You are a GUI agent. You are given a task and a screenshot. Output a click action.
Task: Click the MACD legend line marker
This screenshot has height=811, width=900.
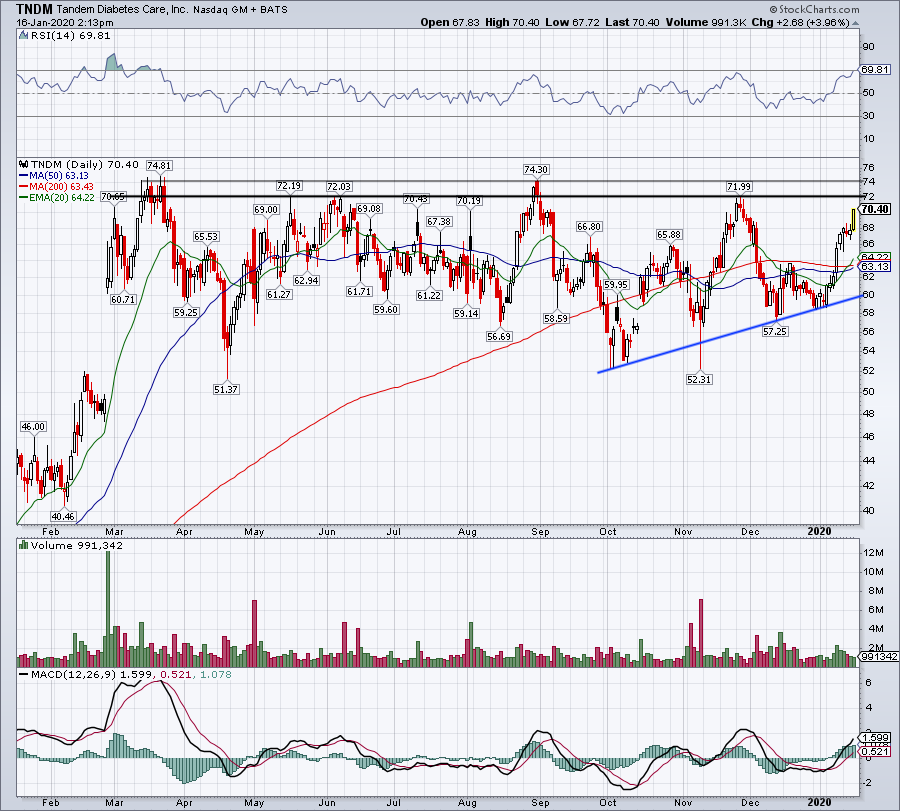click(x=24, y=674)
